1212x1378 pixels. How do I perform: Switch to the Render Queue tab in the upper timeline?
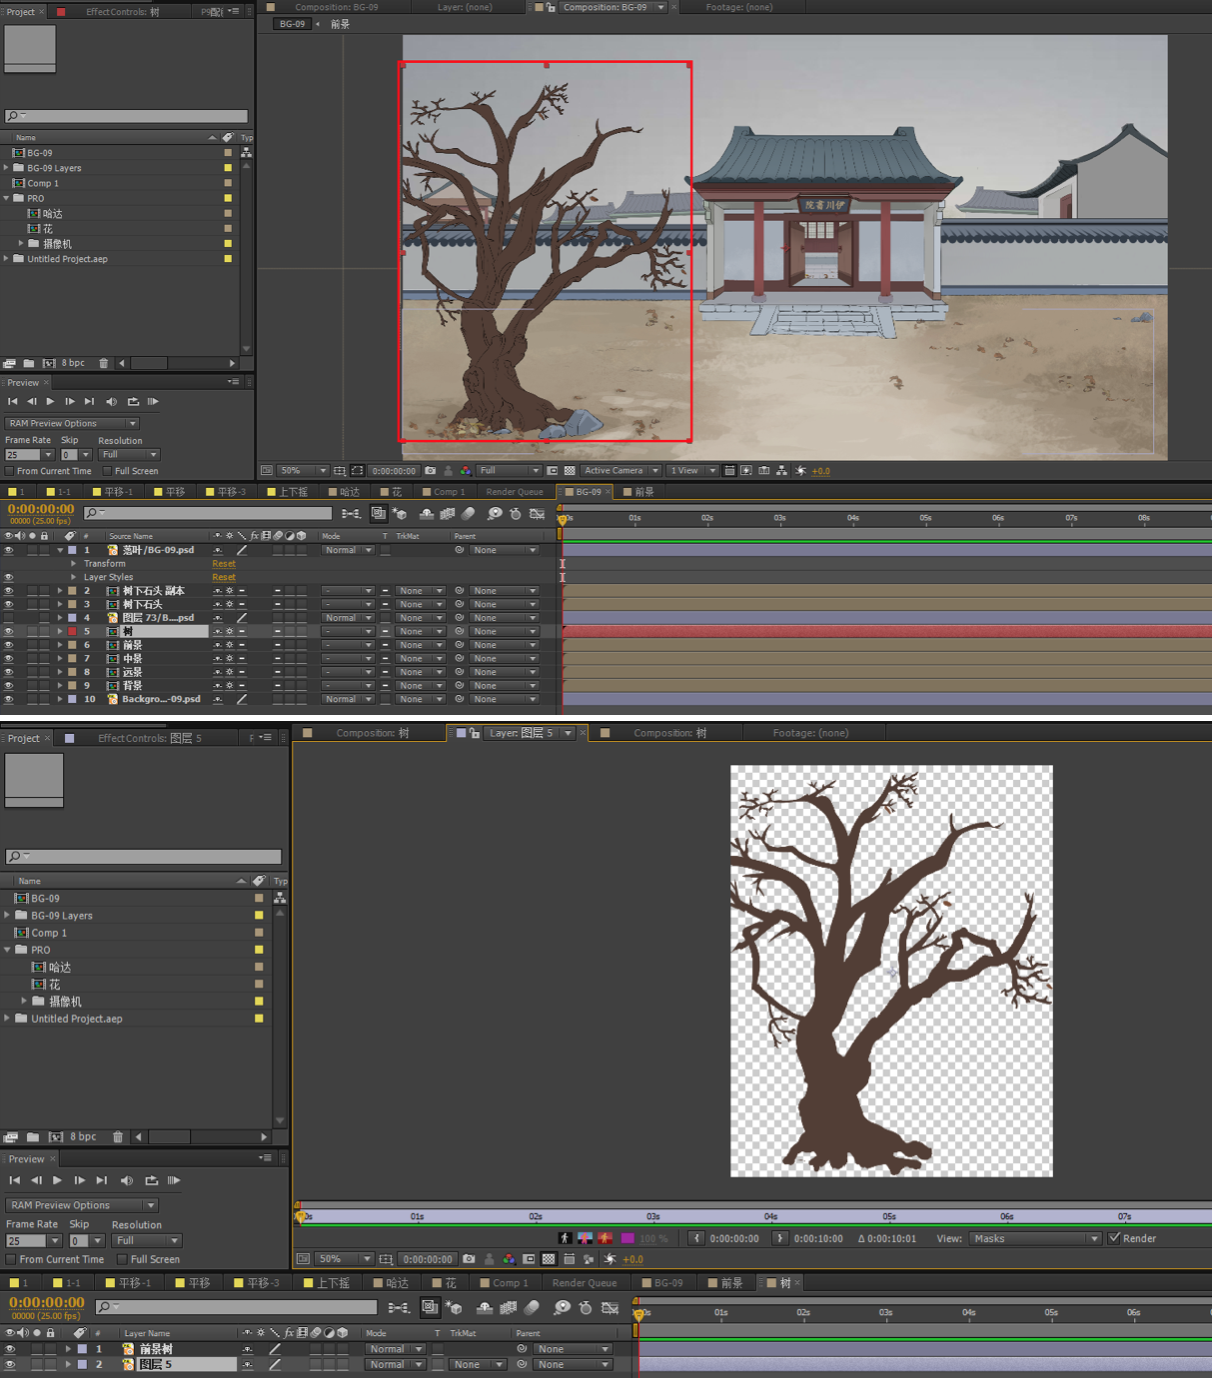pos(514,492)
